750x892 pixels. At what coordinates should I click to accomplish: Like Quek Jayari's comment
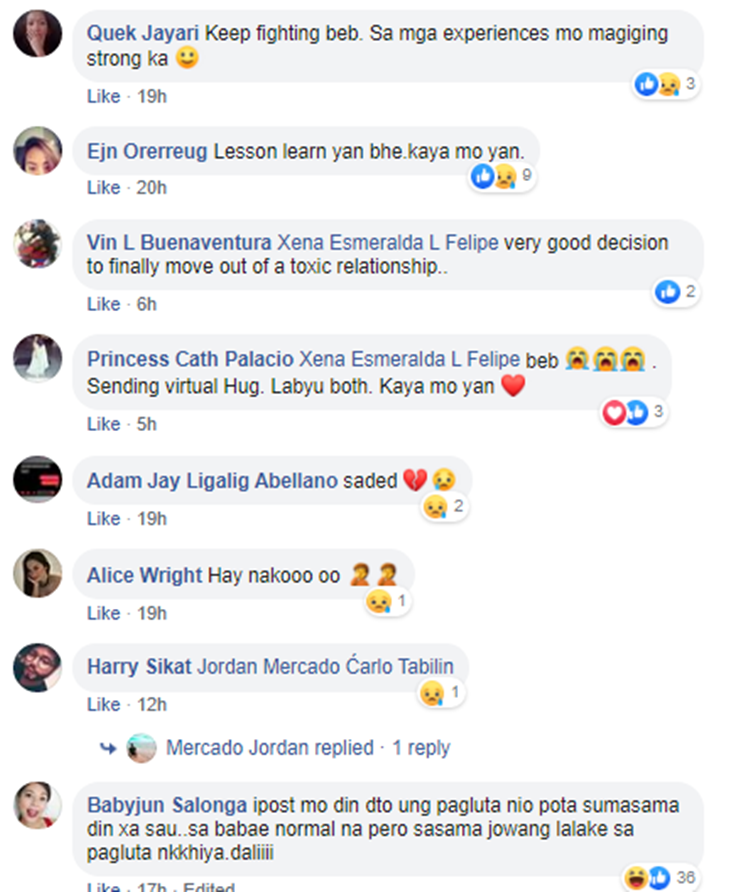104,96
